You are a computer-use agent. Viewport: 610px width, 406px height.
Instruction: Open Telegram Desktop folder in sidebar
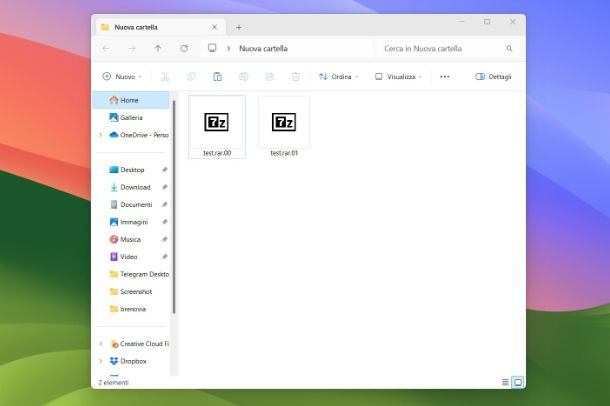click(x=139, y=274)
